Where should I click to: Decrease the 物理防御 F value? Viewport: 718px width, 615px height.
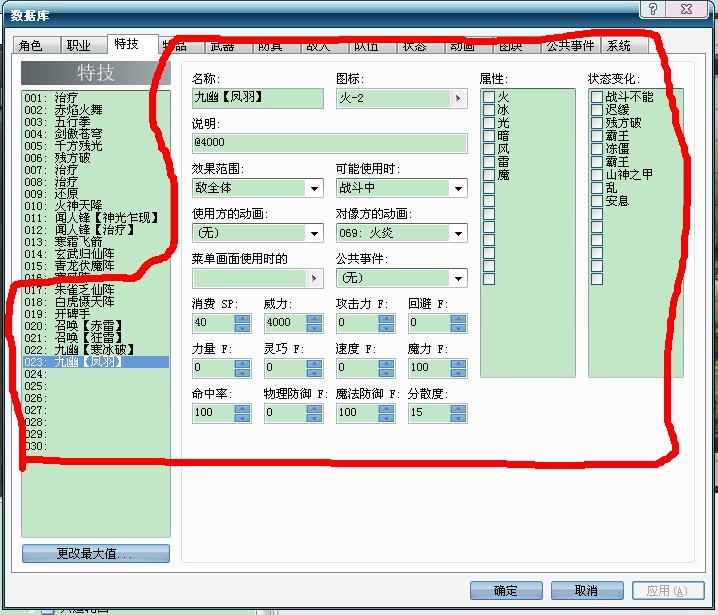(x=314, y=417)
